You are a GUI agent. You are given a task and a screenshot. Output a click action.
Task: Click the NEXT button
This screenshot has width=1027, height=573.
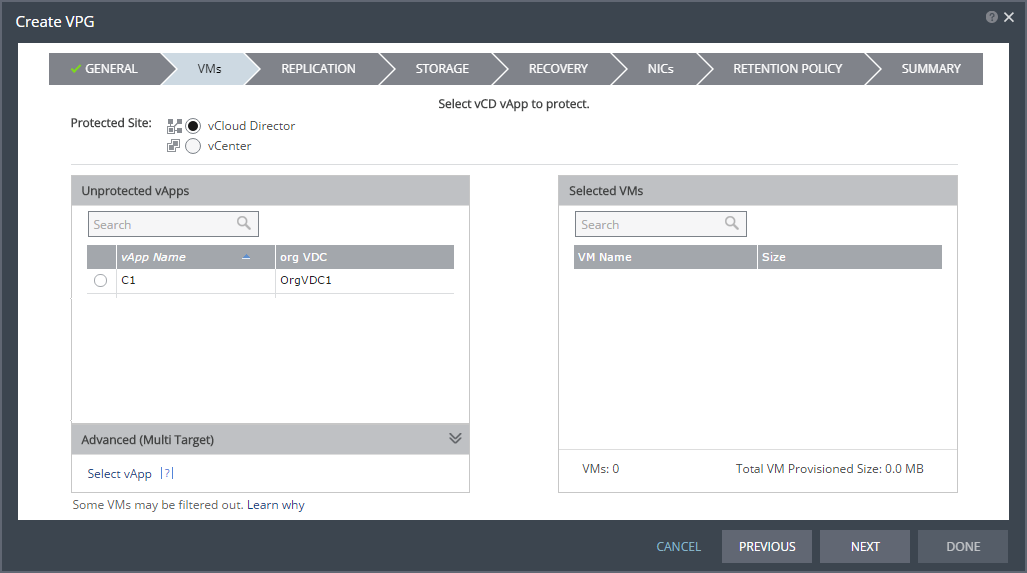[865, 547]
